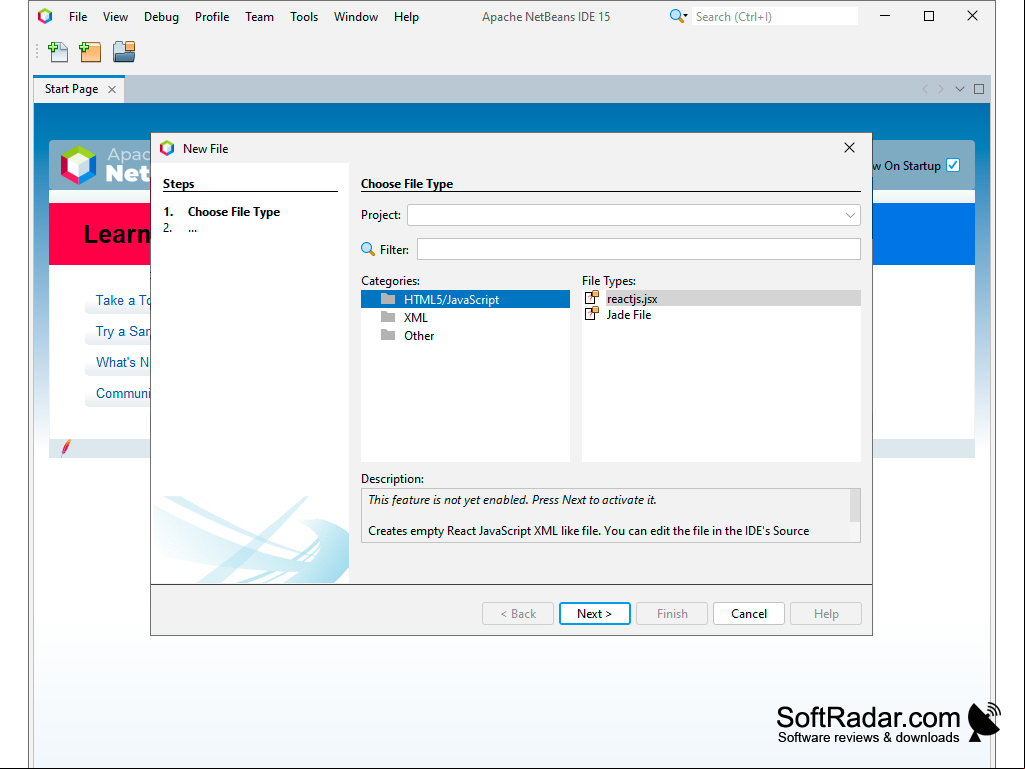The height and width of the screenshot is (769, 1025).
Task: Click the Other category folder icon
Action: coord(388,335)
